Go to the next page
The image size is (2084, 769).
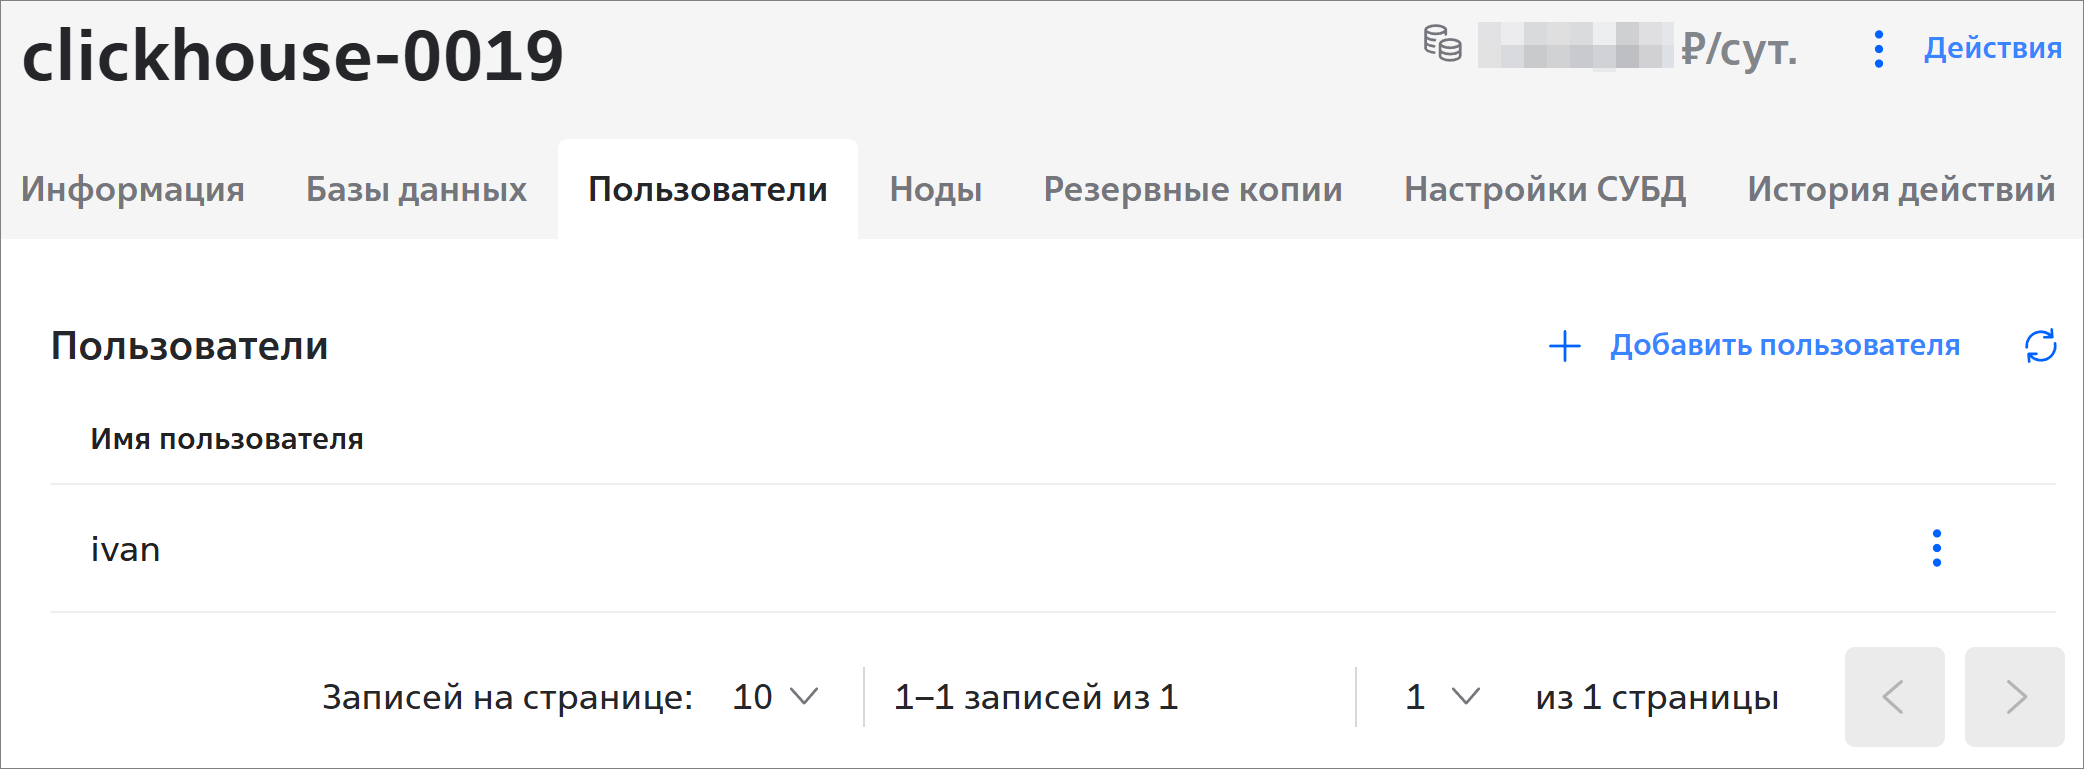pyautogui.click(x=2014, y=697)
